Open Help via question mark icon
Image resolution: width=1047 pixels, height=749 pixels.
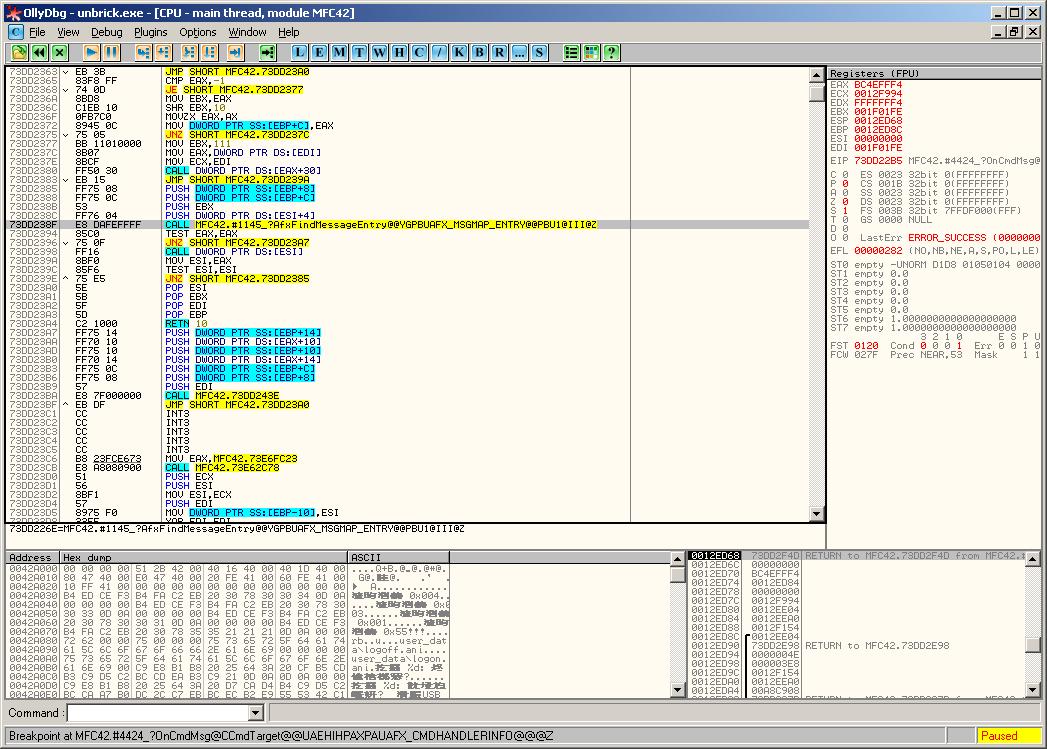pyautogui.click(x=612, y=52)
